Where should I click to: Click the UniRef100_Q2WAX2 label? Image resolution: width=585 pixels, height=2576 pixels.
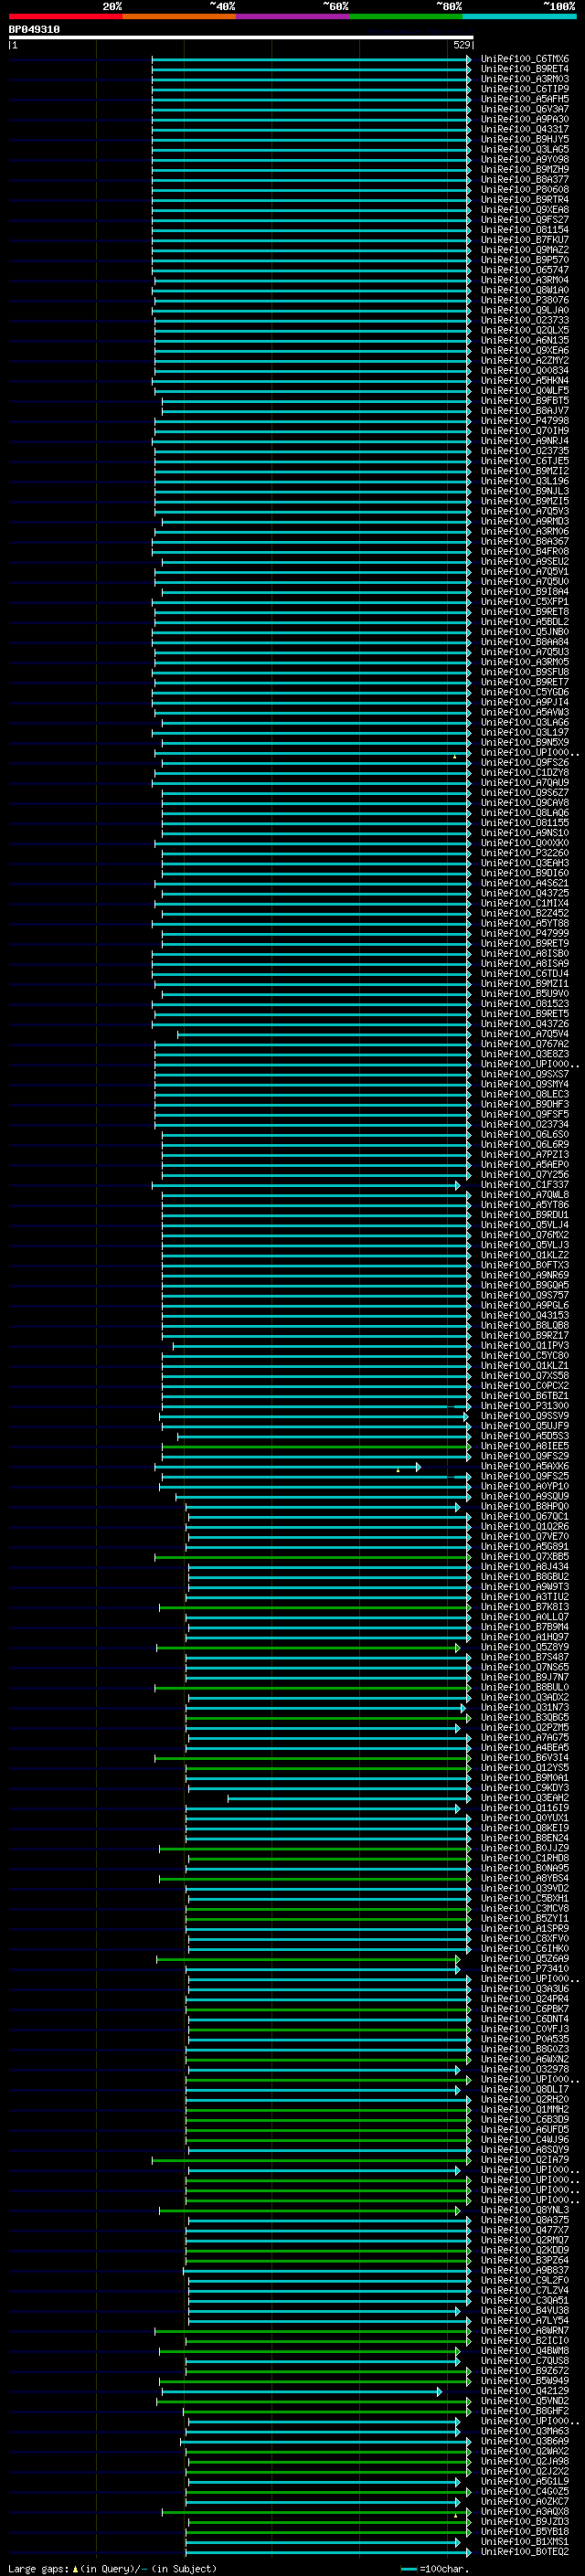[525, 2452]
